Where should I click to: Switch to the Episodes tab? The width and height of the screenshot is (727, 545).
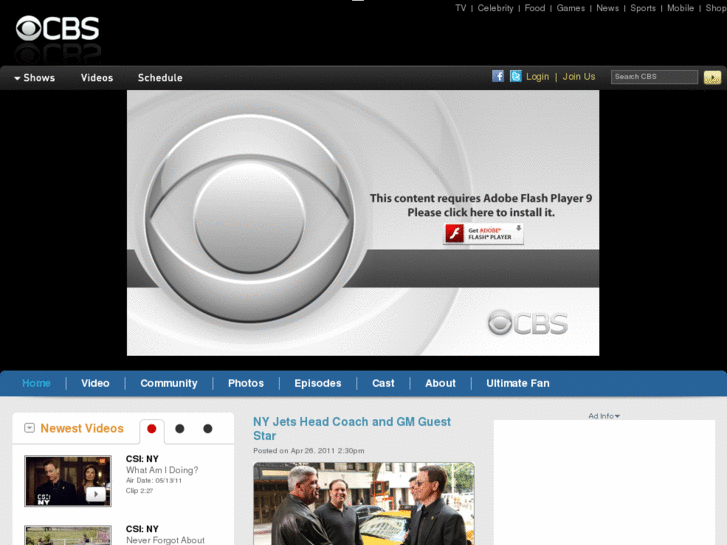(x=318, y=383)
